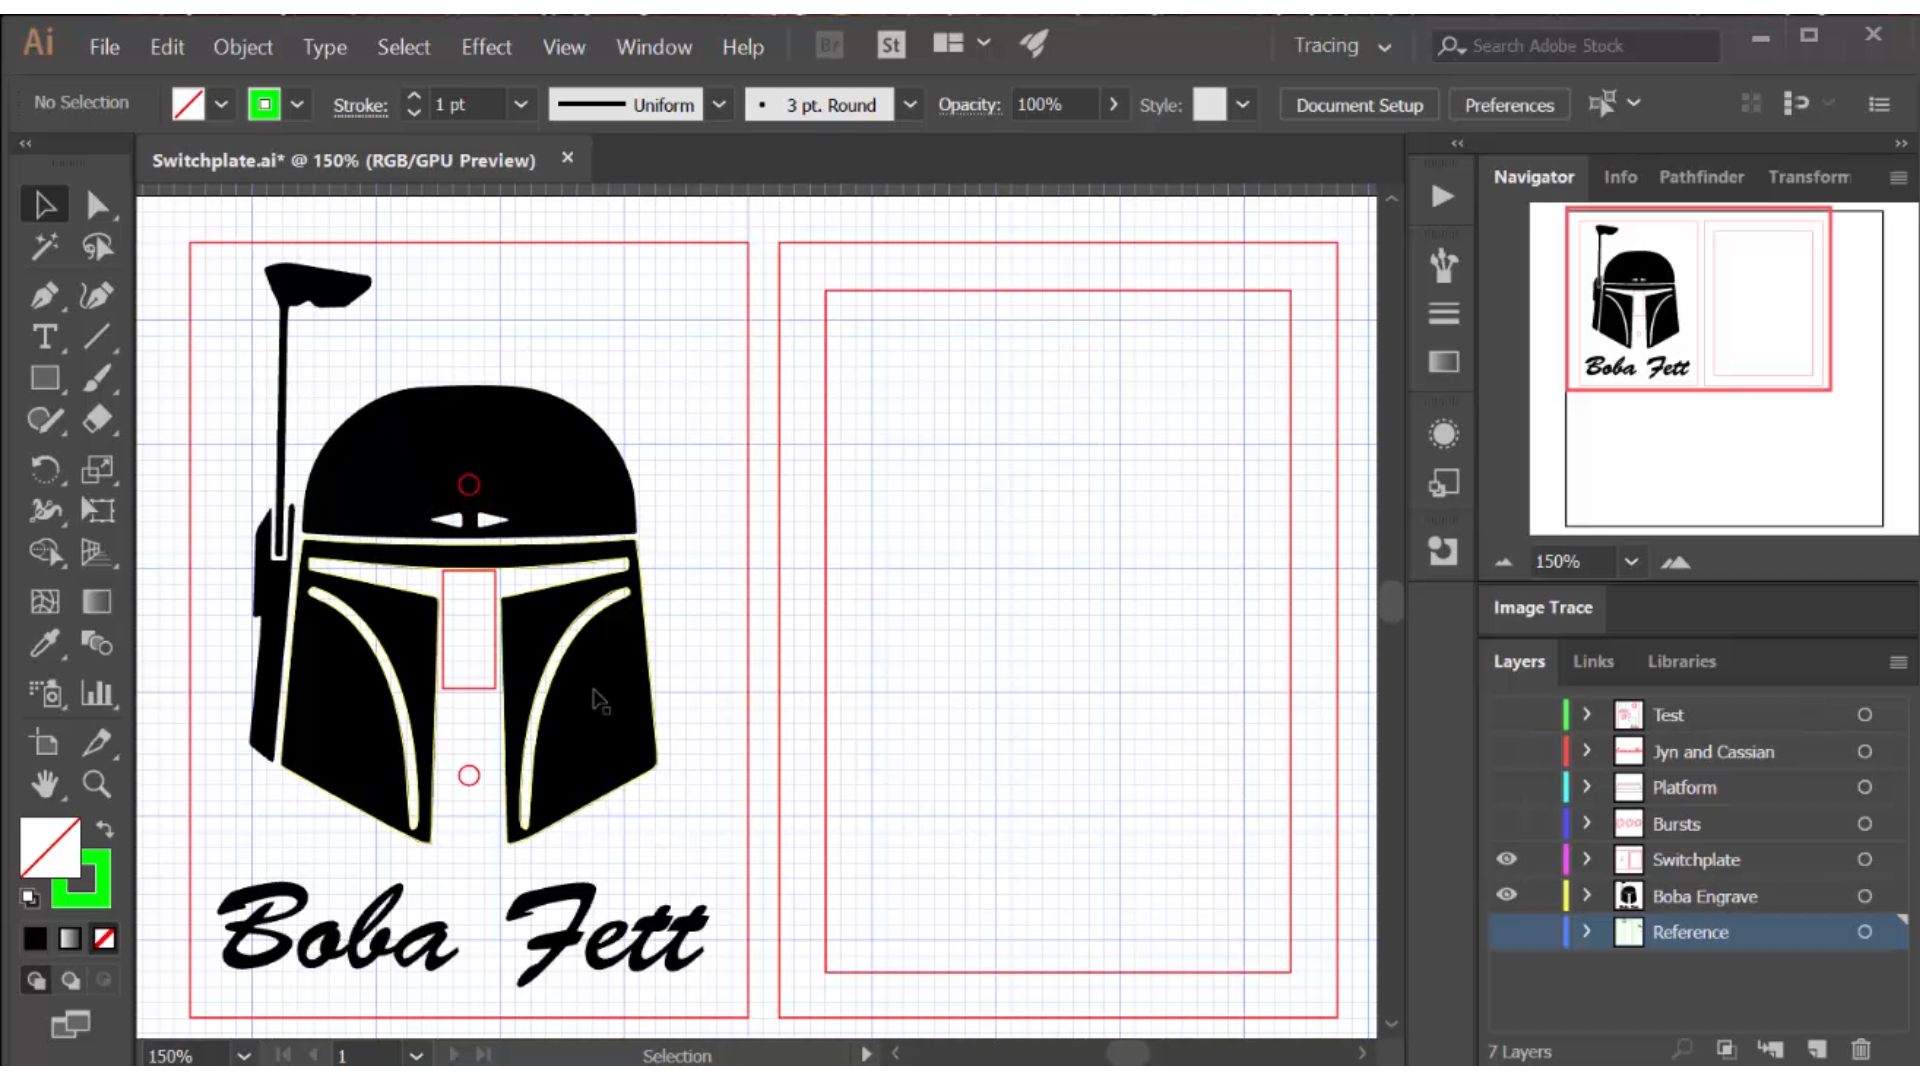Open the Actions play-button panel icon

pyautogui.click(x=1442, y=196)
